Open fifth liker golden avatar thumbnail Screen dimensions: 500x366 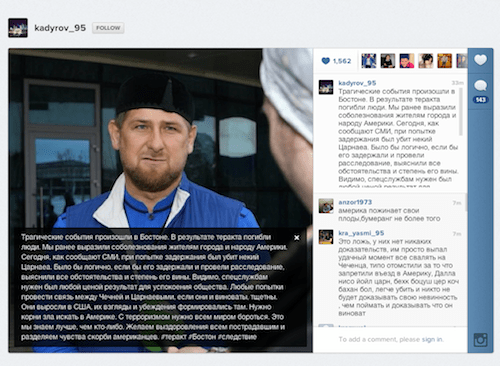tap(445, 61)
